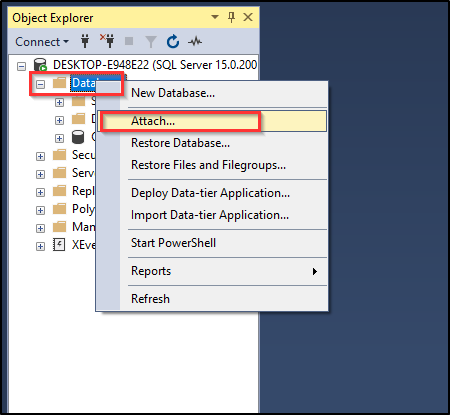This screenshot has height=415, width=450.
Task: Collapse the Databases folder node
Action: pos(40,84)
